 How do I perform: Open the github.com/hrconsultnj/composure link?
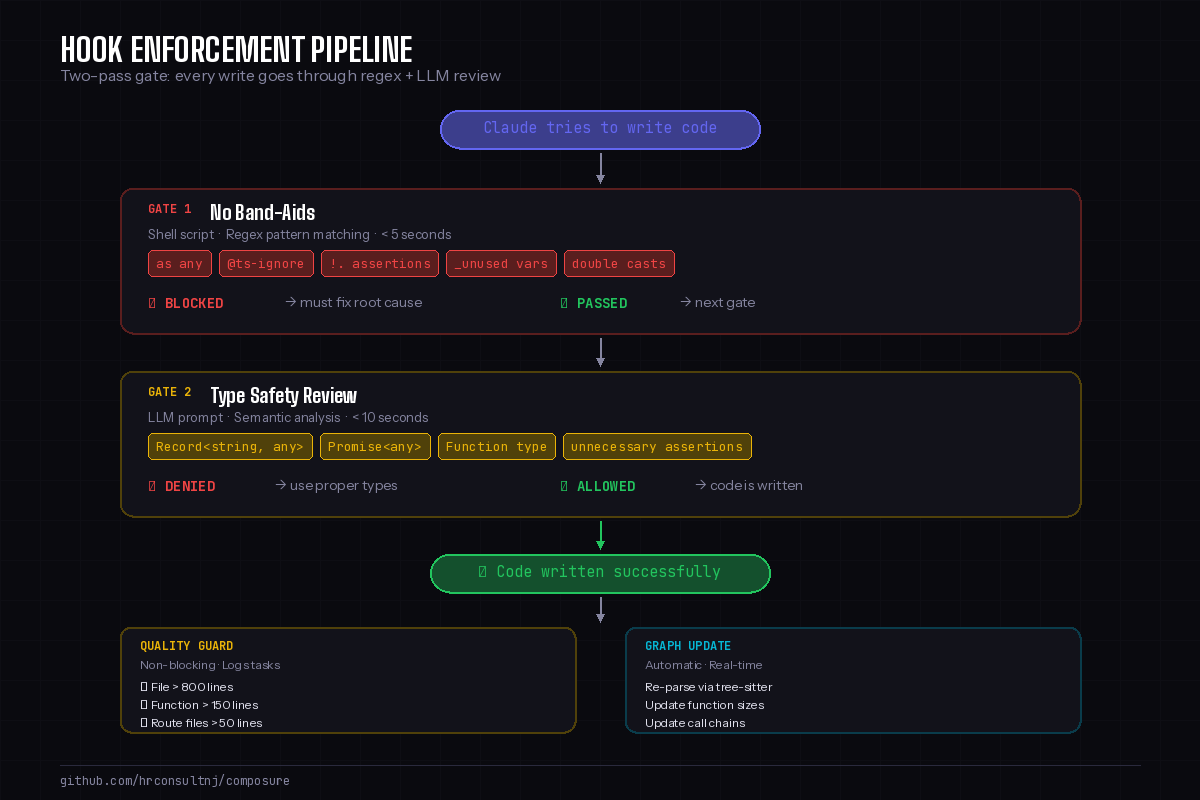pos(175,781)
